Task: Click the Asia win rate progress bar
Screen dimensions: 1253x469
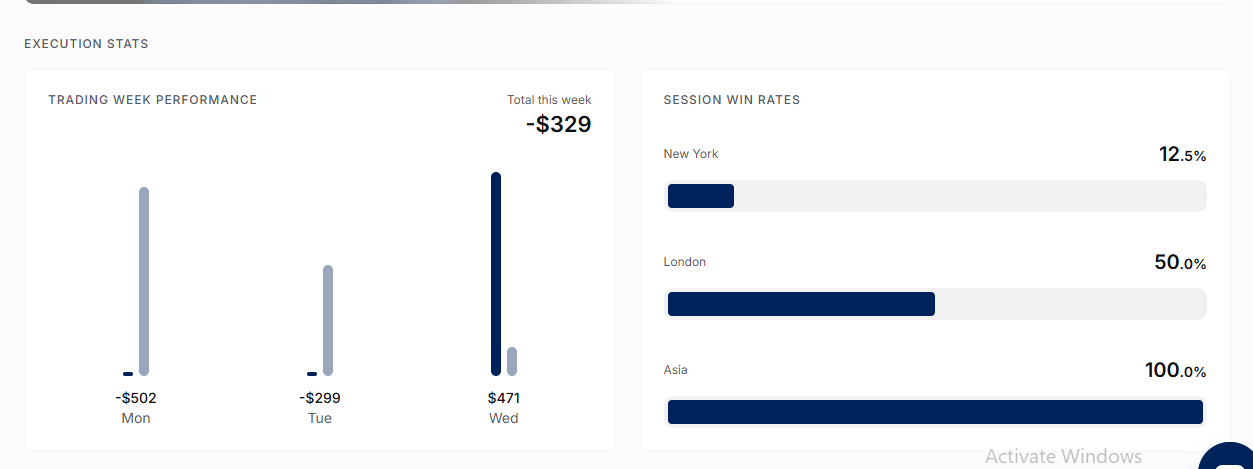Action: click(936, 412)
